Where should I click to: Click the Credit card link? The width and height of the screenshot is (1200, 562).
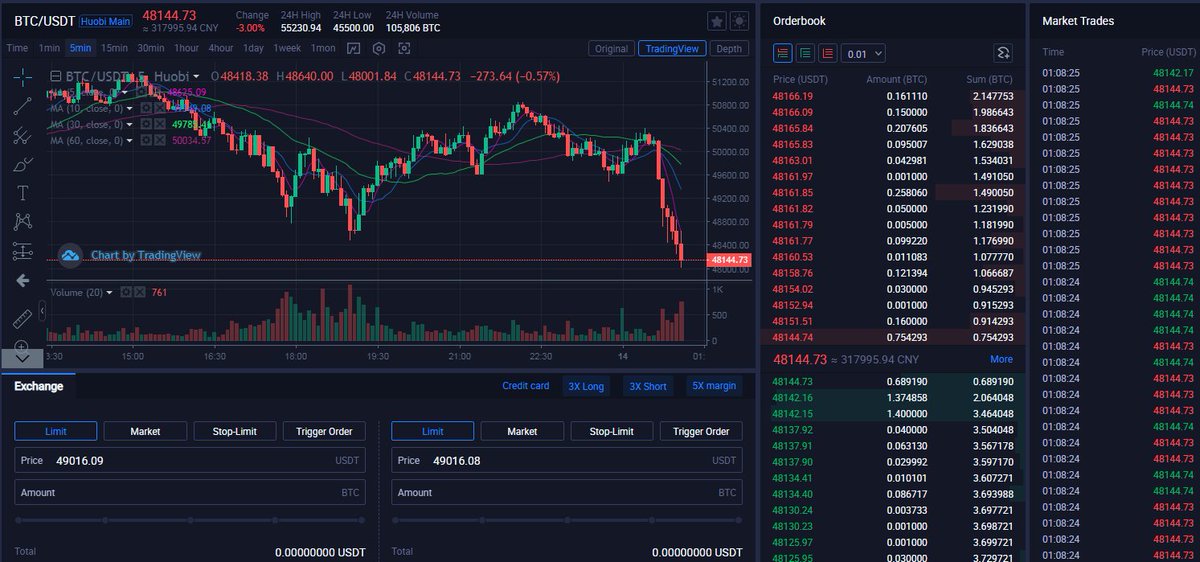coord(526,386)
